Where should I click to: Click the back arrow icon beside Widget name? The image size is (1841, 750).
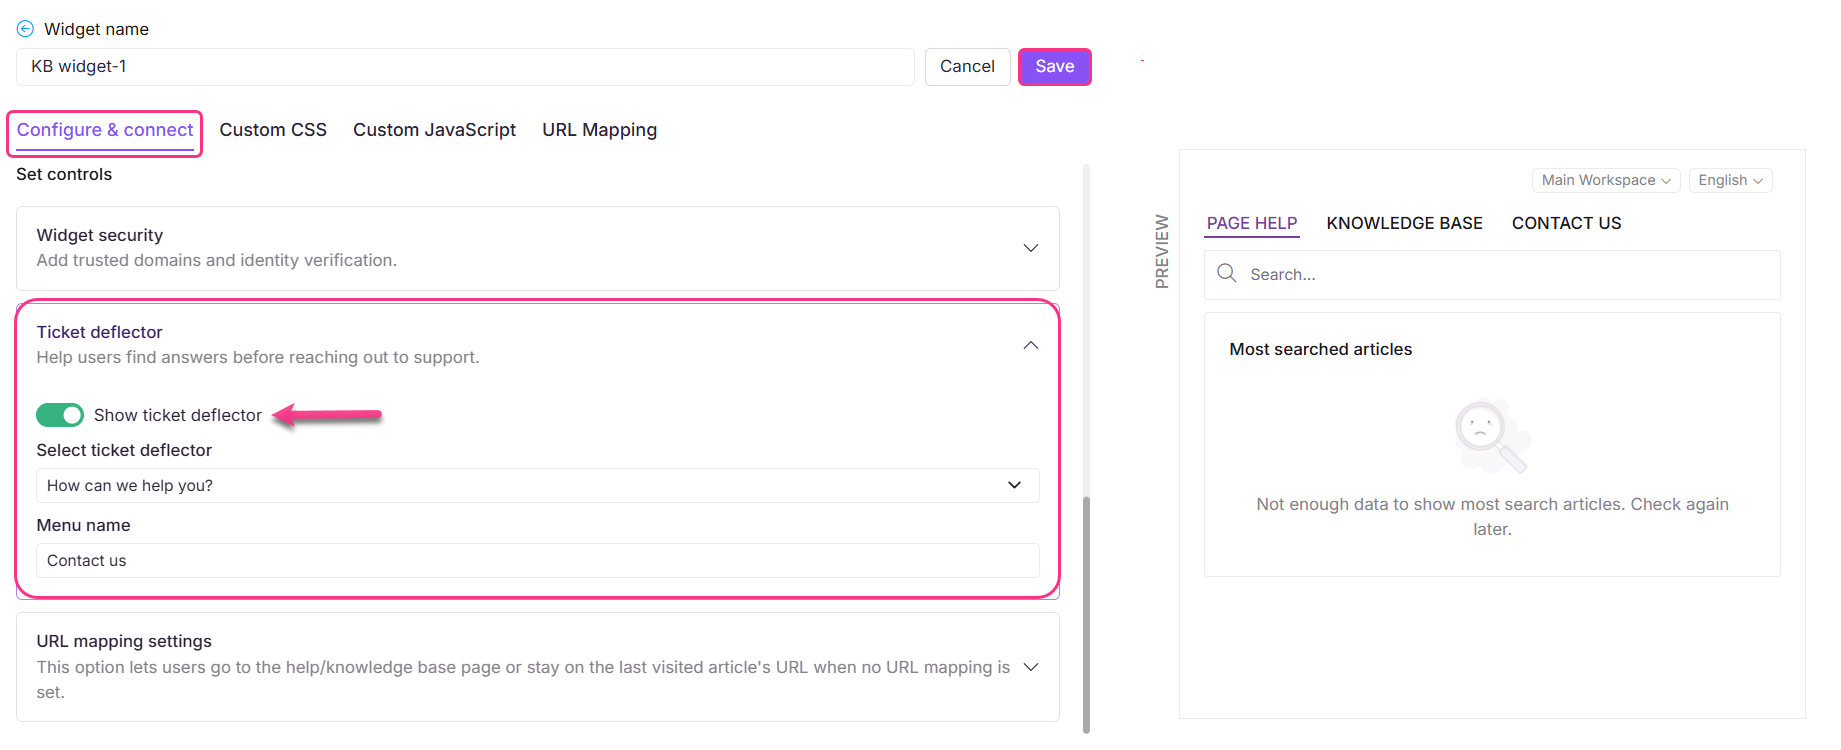pyautogui.click(x=25, y=29)
